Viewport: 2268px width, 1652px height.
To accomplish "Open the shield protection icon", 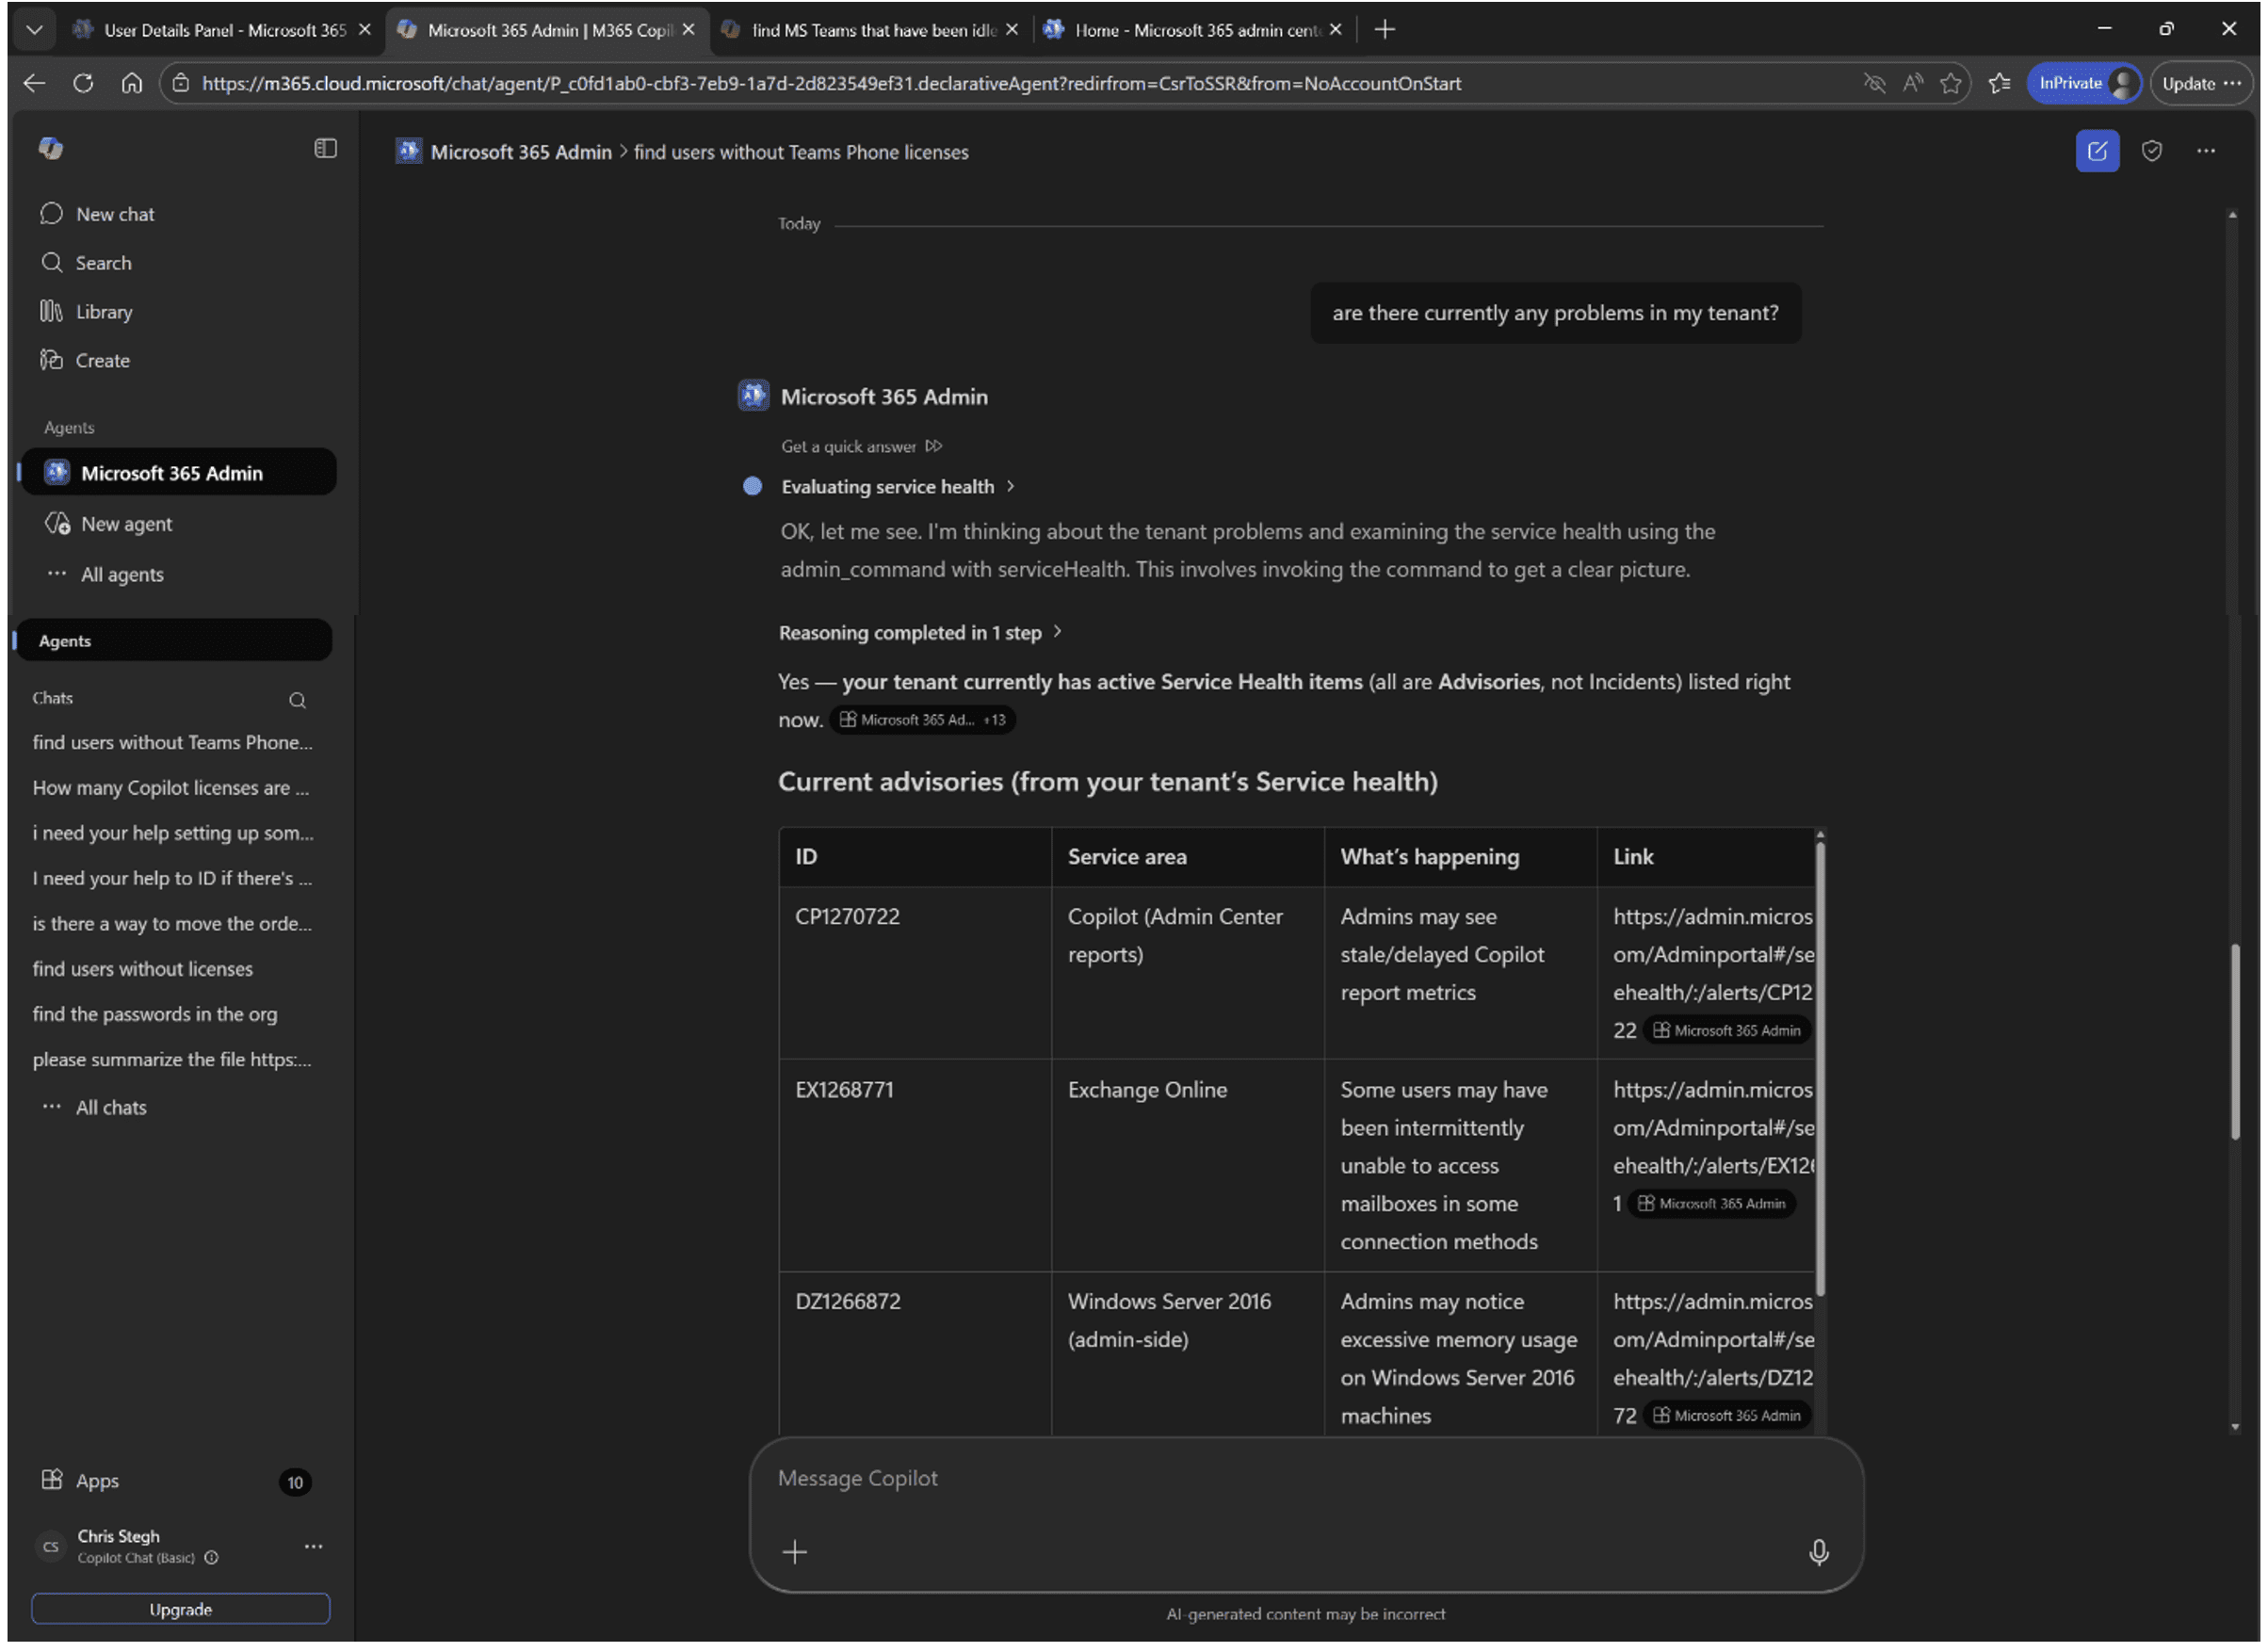I will [2152, 151].
